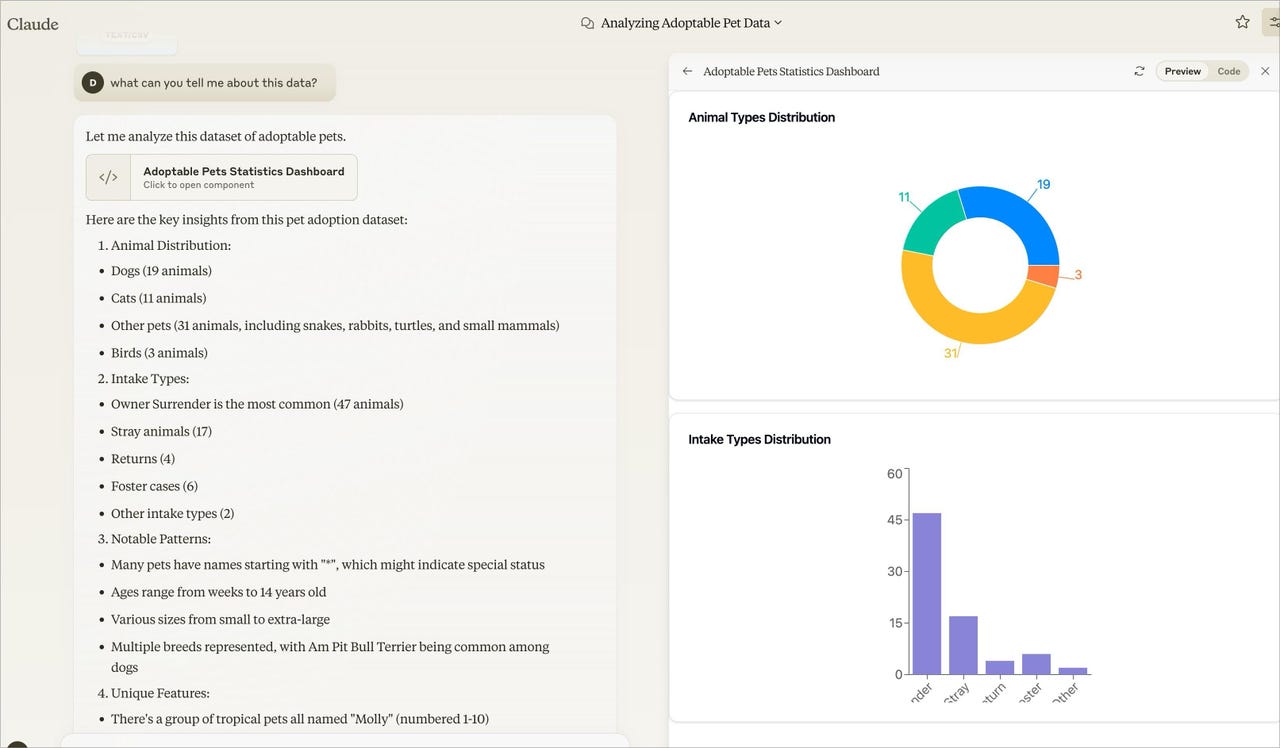Click Am Pit Bull Terrier breeds line
1280x748 pixels.
point(330,657)
